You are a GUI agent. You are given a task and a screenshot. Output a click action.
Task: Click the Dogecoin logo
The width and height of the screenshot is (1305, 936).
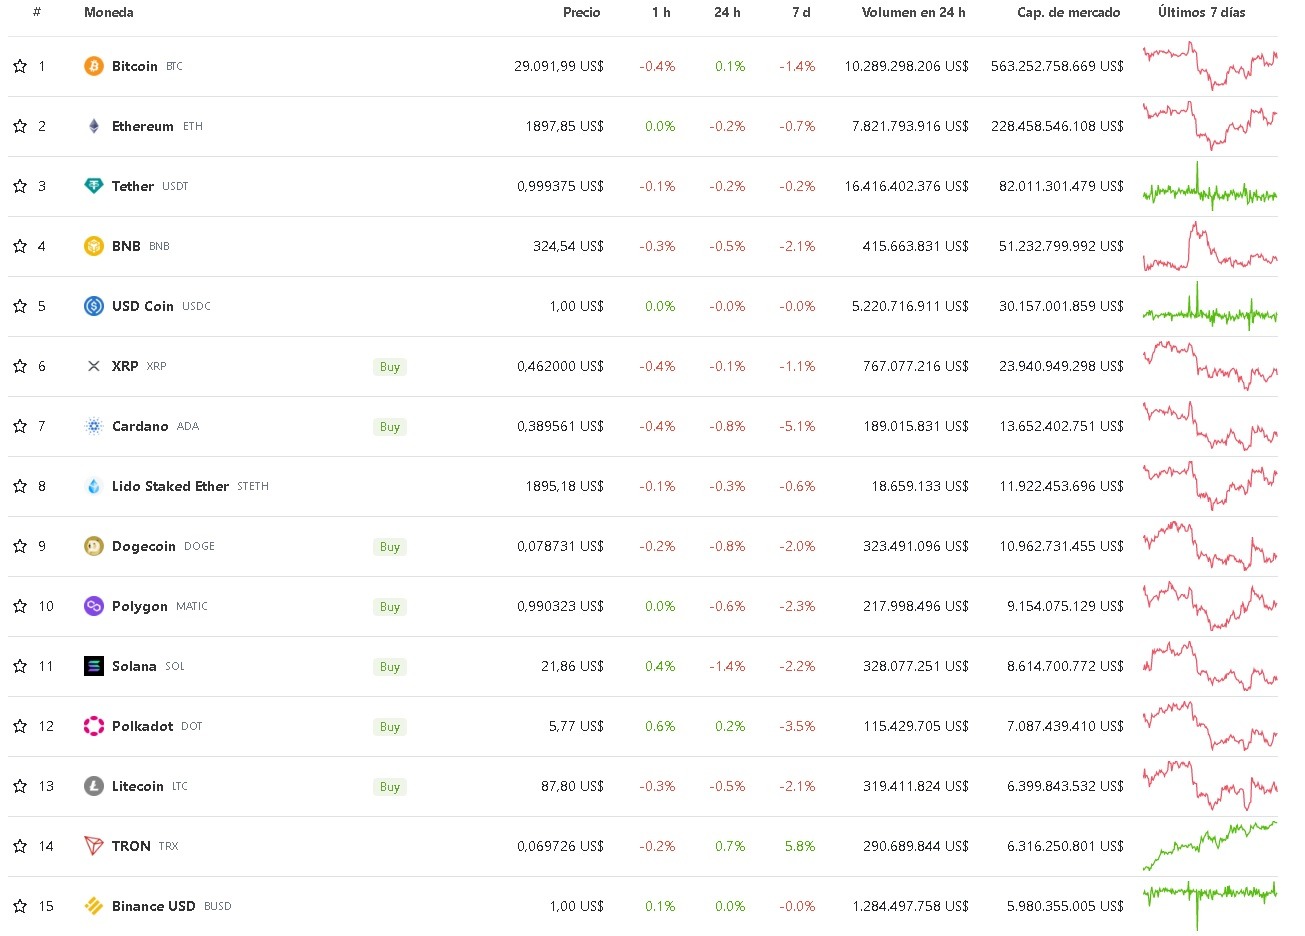[93, 546]
